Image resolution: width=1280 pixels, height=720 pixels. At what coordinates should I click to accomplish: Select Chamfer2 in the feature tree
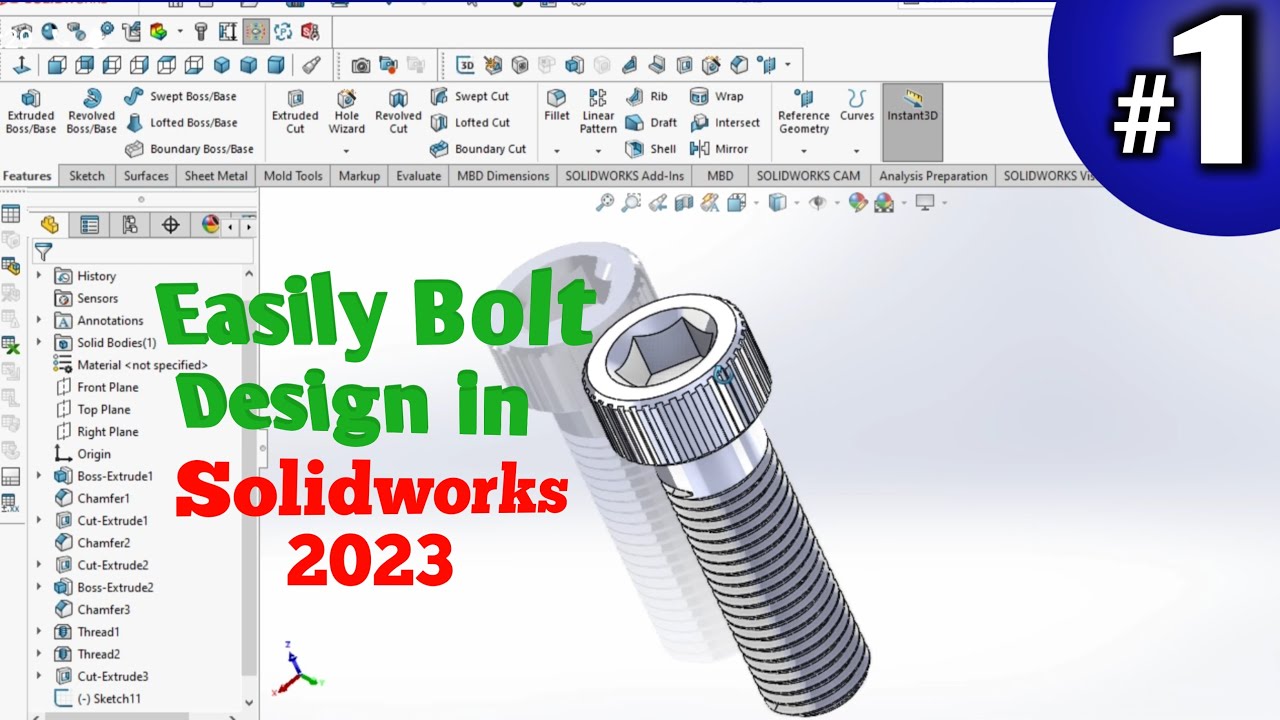click(93, 543)
